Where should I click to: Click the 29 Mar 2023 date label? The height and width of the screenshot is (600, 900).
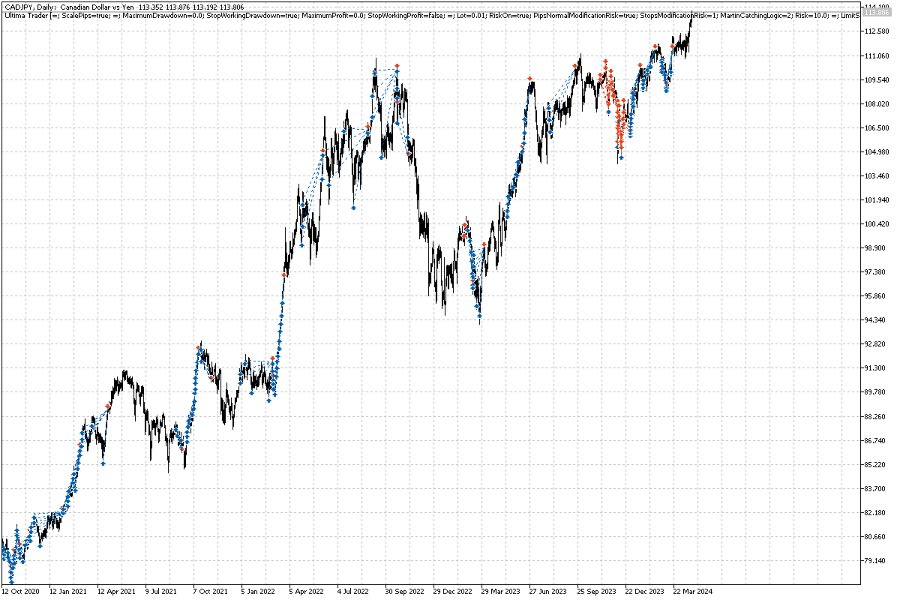click(501, 591)
